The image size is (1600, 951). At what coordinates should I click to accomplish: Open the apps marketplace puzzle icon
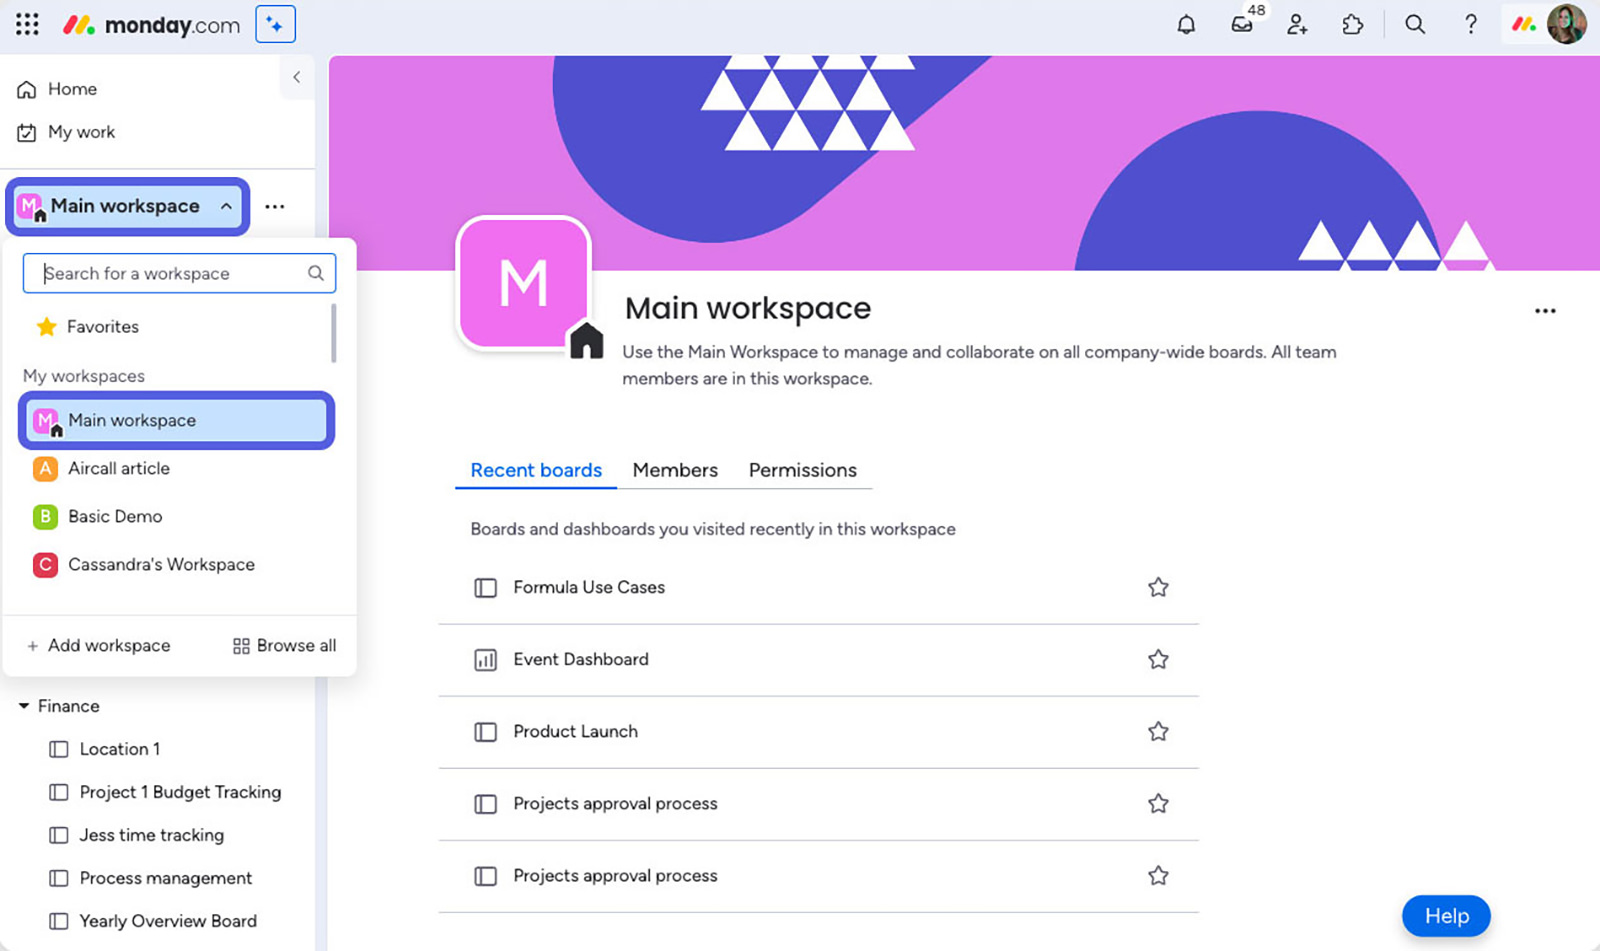[1352, 25]
